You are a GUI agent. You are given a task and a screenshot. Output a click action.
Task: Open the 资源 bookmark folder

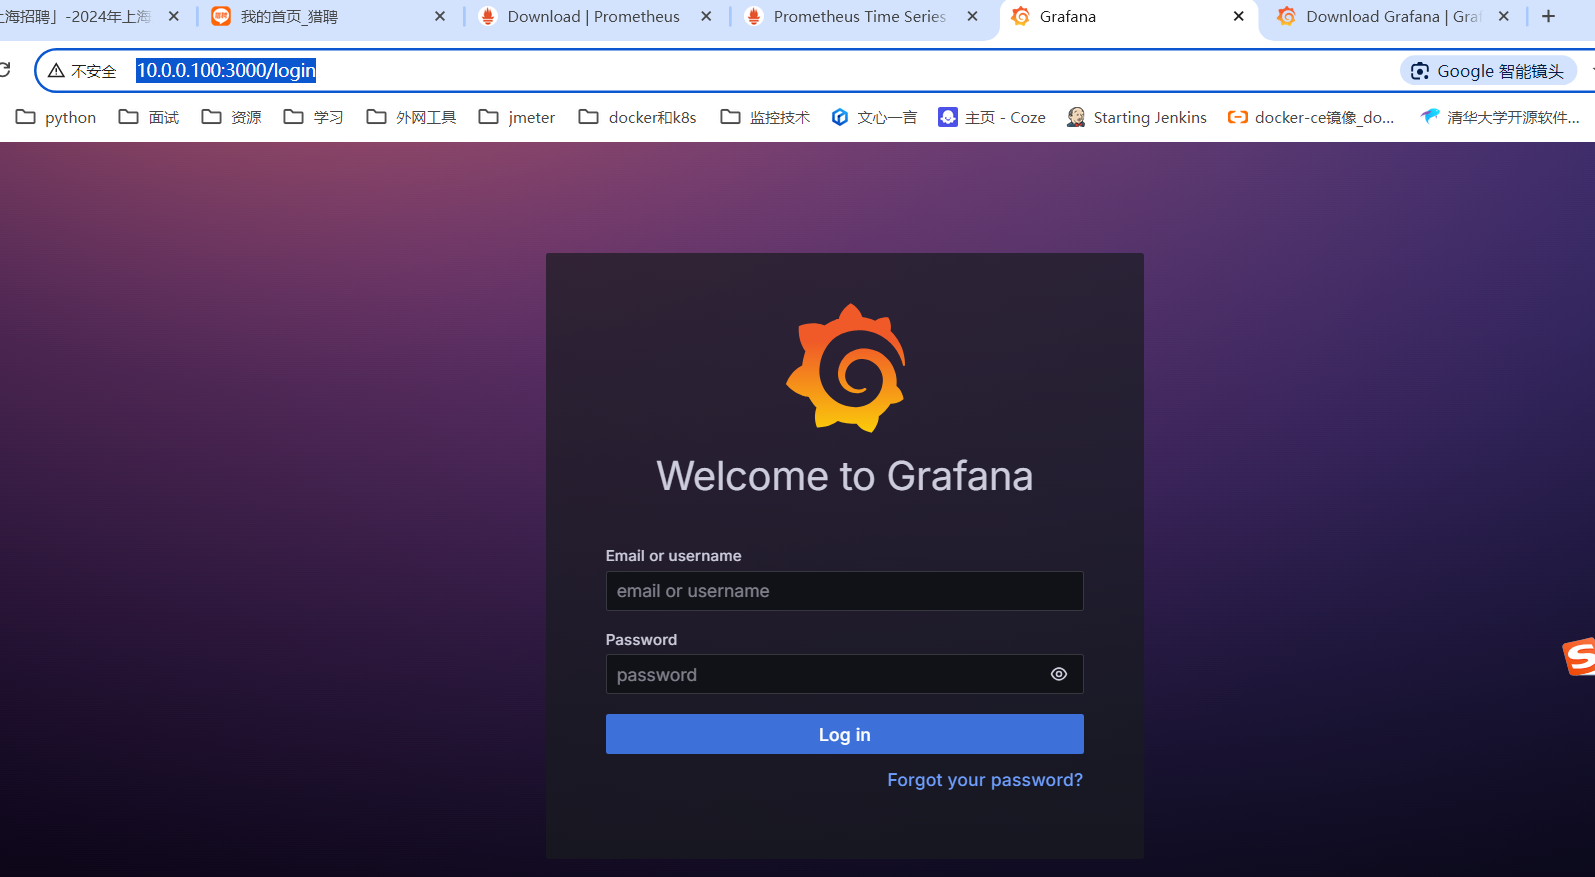231,117
